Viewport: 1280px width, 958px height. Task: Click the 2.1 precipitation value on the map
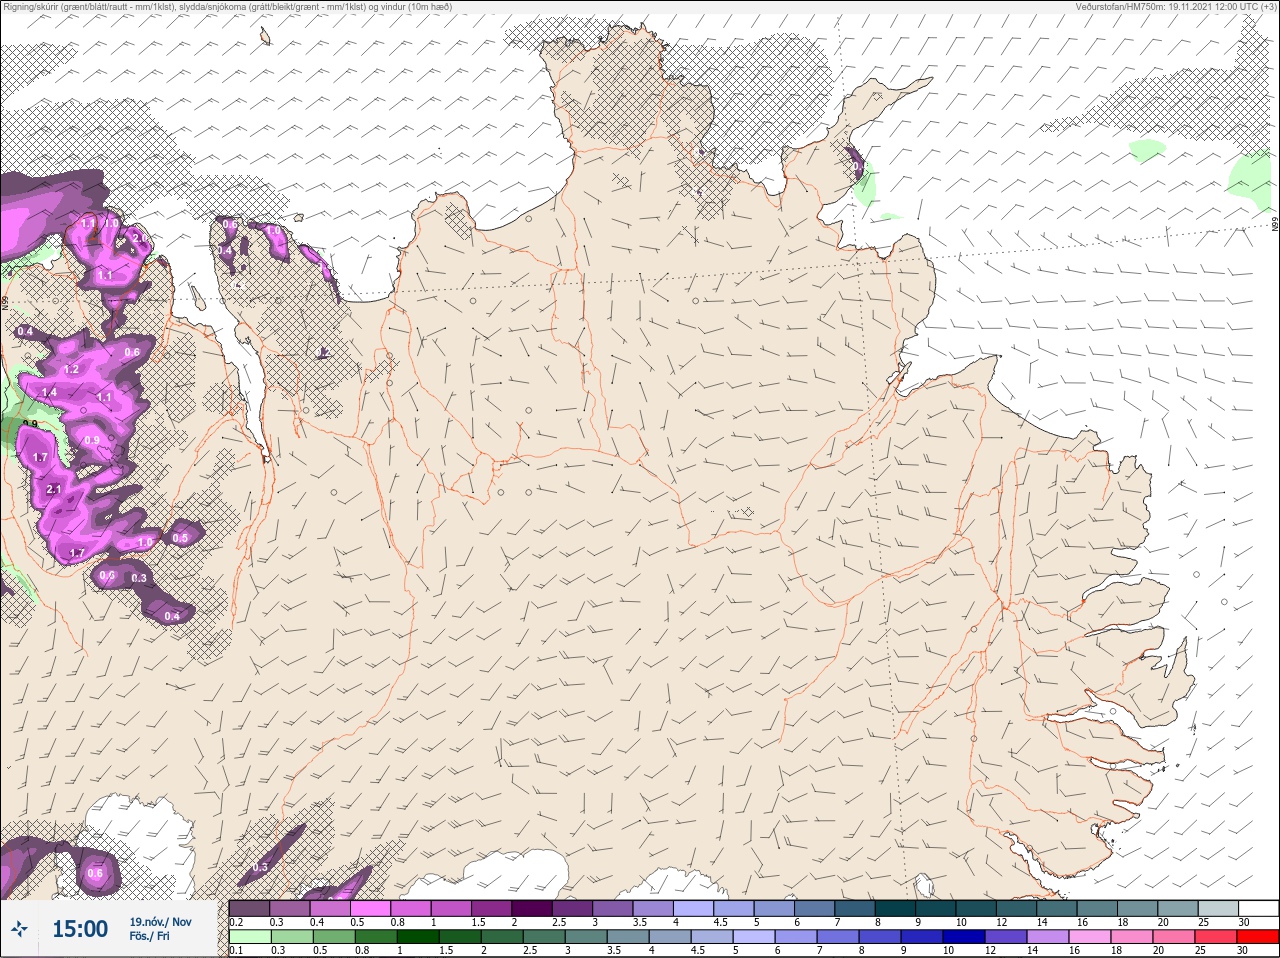pos(54,490)
